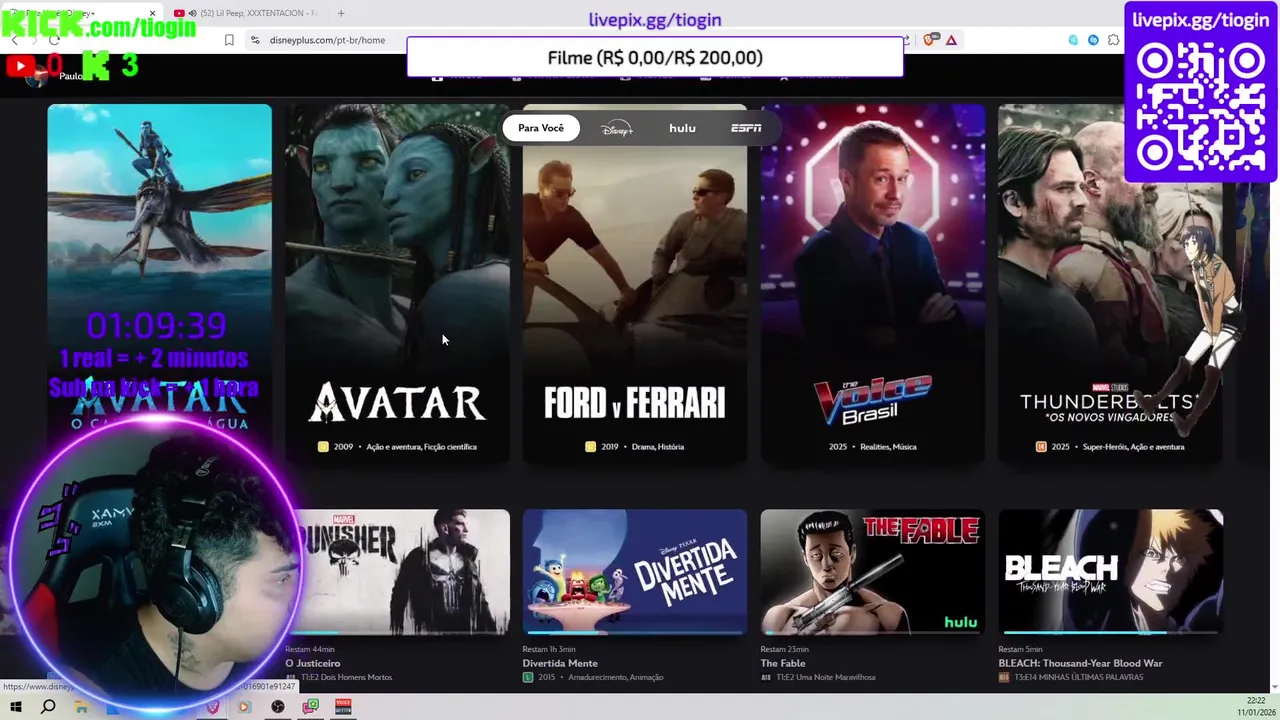This screenshot has width=1280, height=720.
Task: Close the Disney+ browser tab
Action: click(x=153, y=13)
